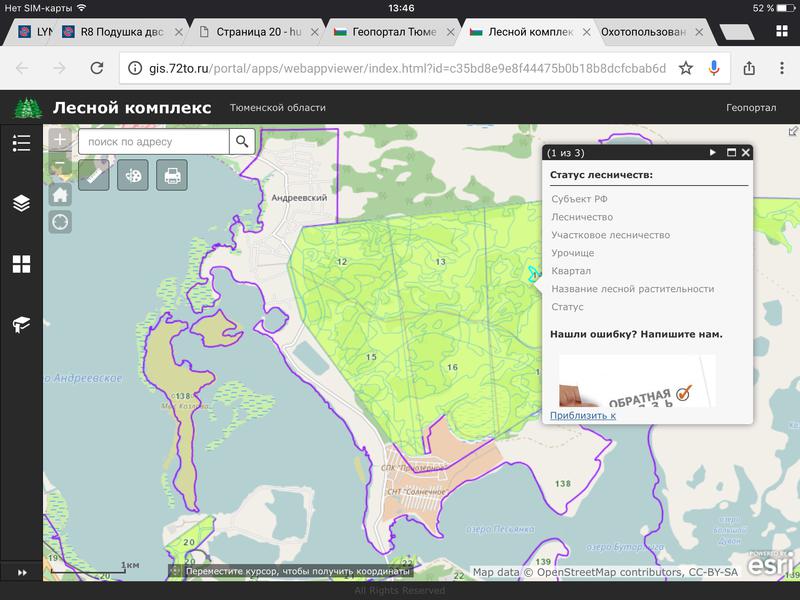Click the my location target button
This screenshot has height=600, width=800.
coord(60,221)
